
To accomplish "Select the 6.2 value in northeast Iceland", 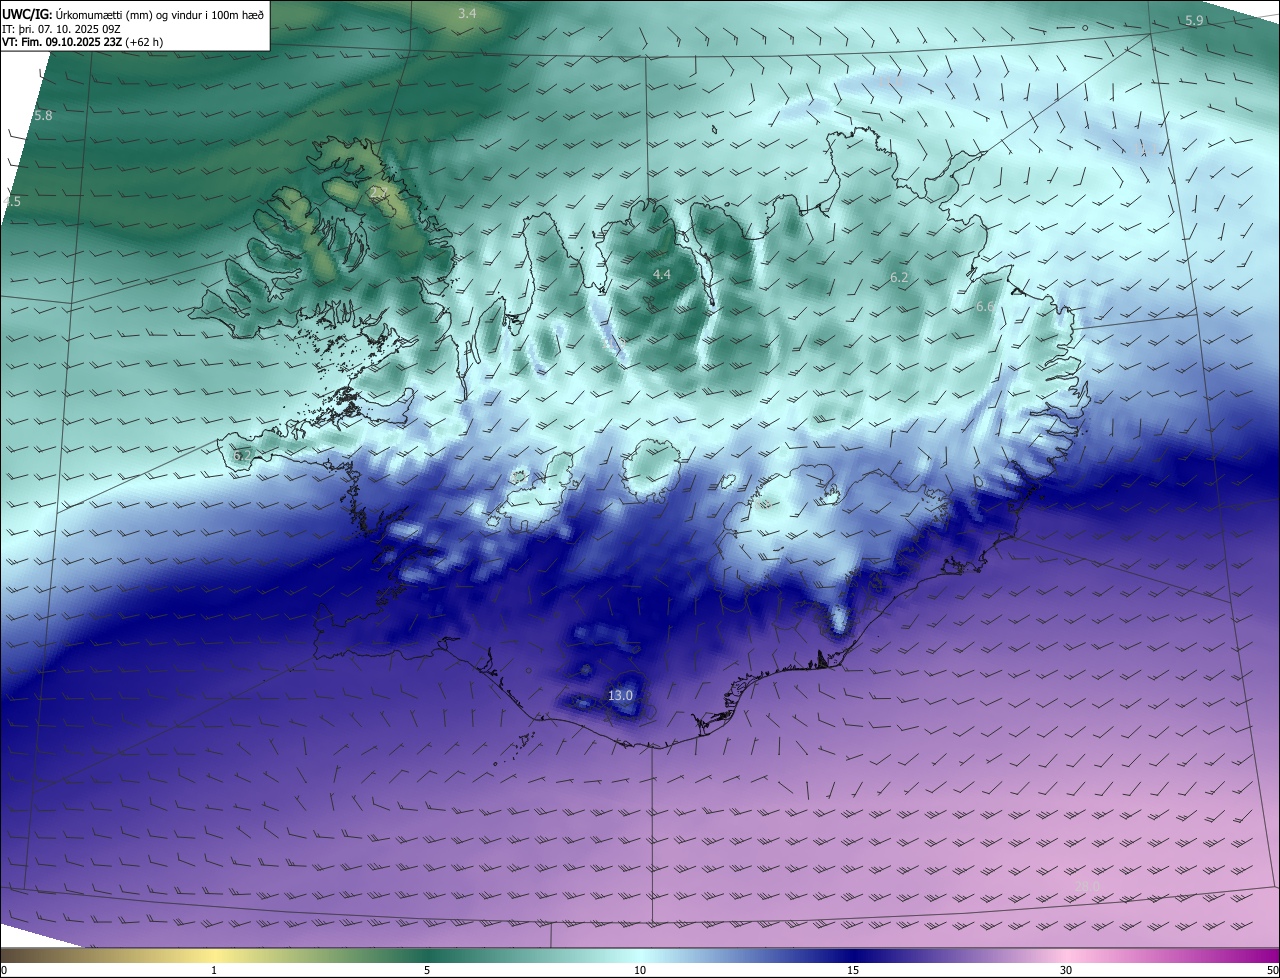I will pos(899,277).
